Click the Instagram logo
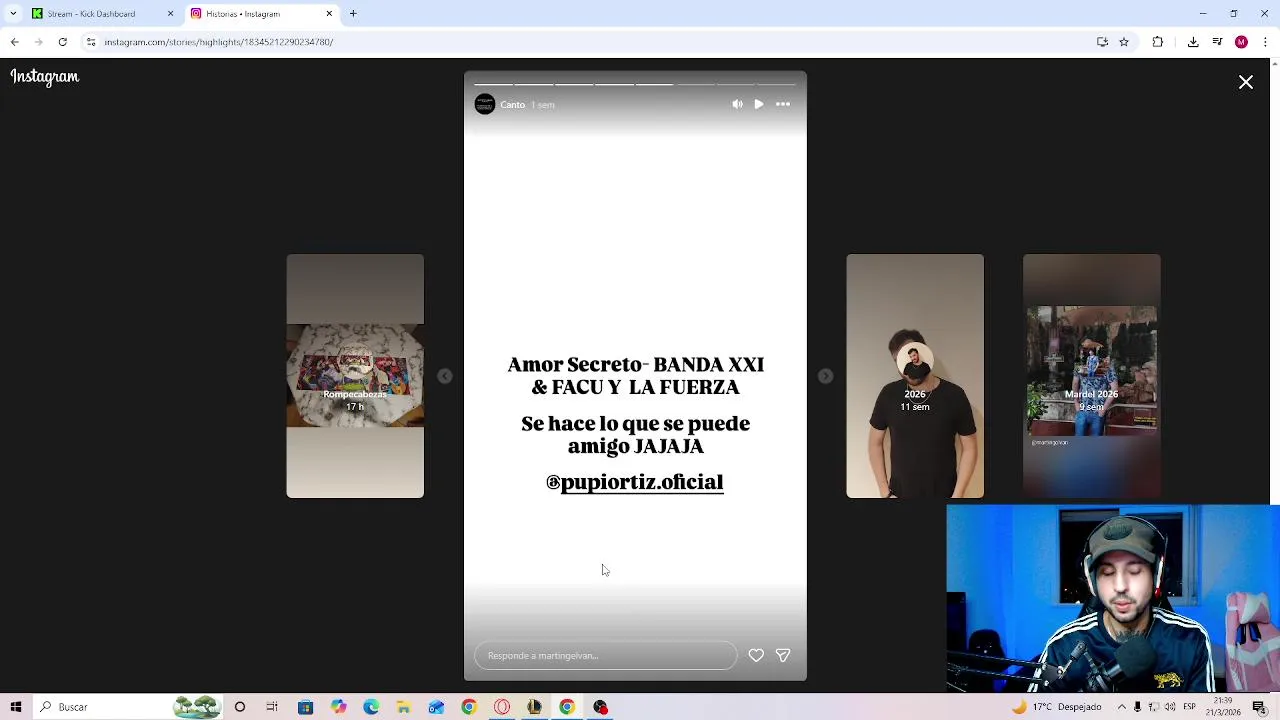 (45, 77)
